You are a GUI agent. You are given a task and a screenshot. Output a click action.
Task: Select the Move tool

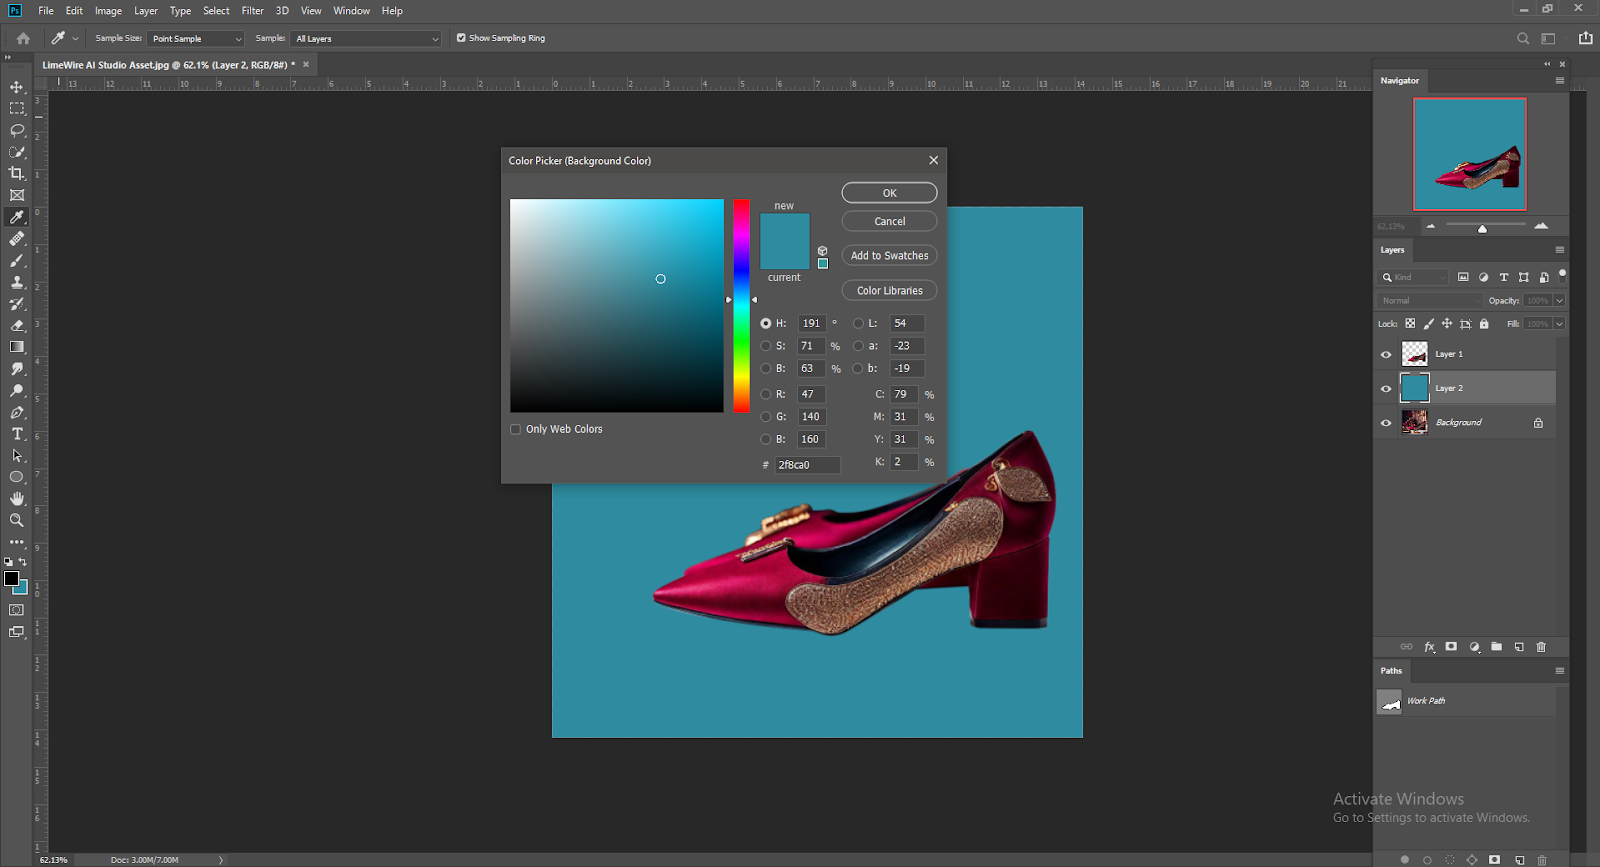click(17, 87)
